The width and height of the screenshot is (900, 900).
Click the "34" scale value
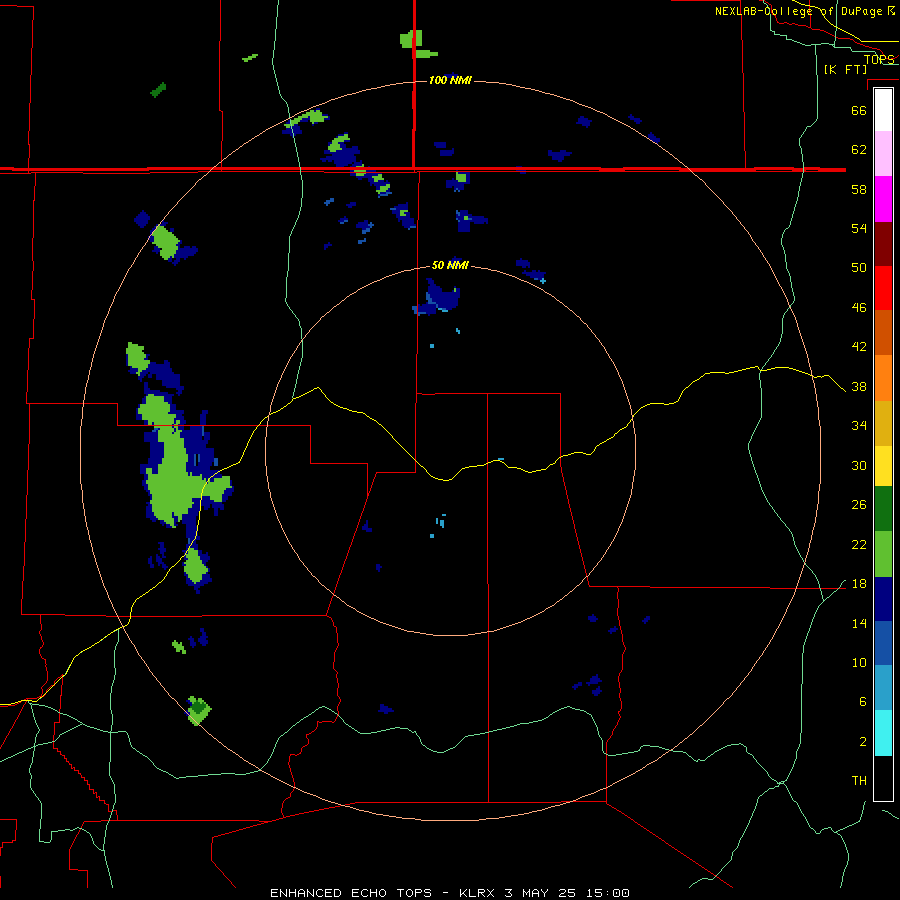[x=859, y=425]
